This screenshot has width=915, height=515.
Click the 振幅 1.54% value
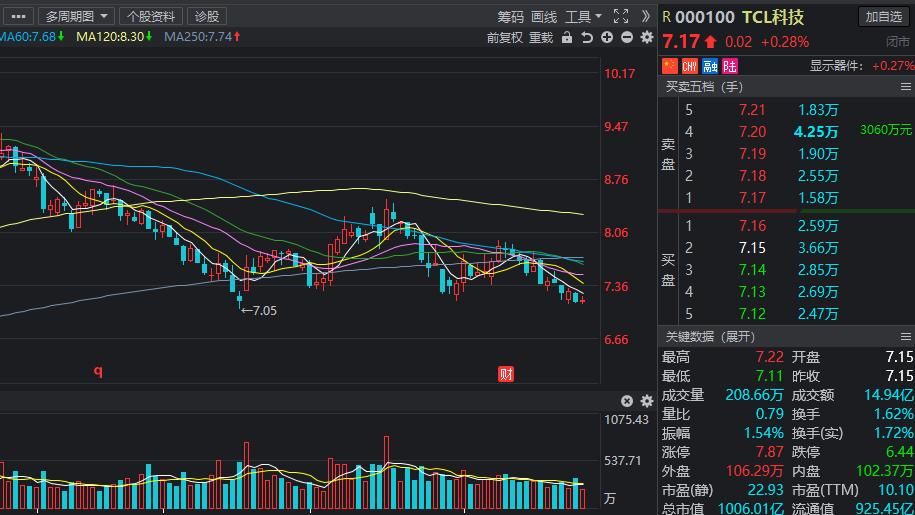point(763,433)
